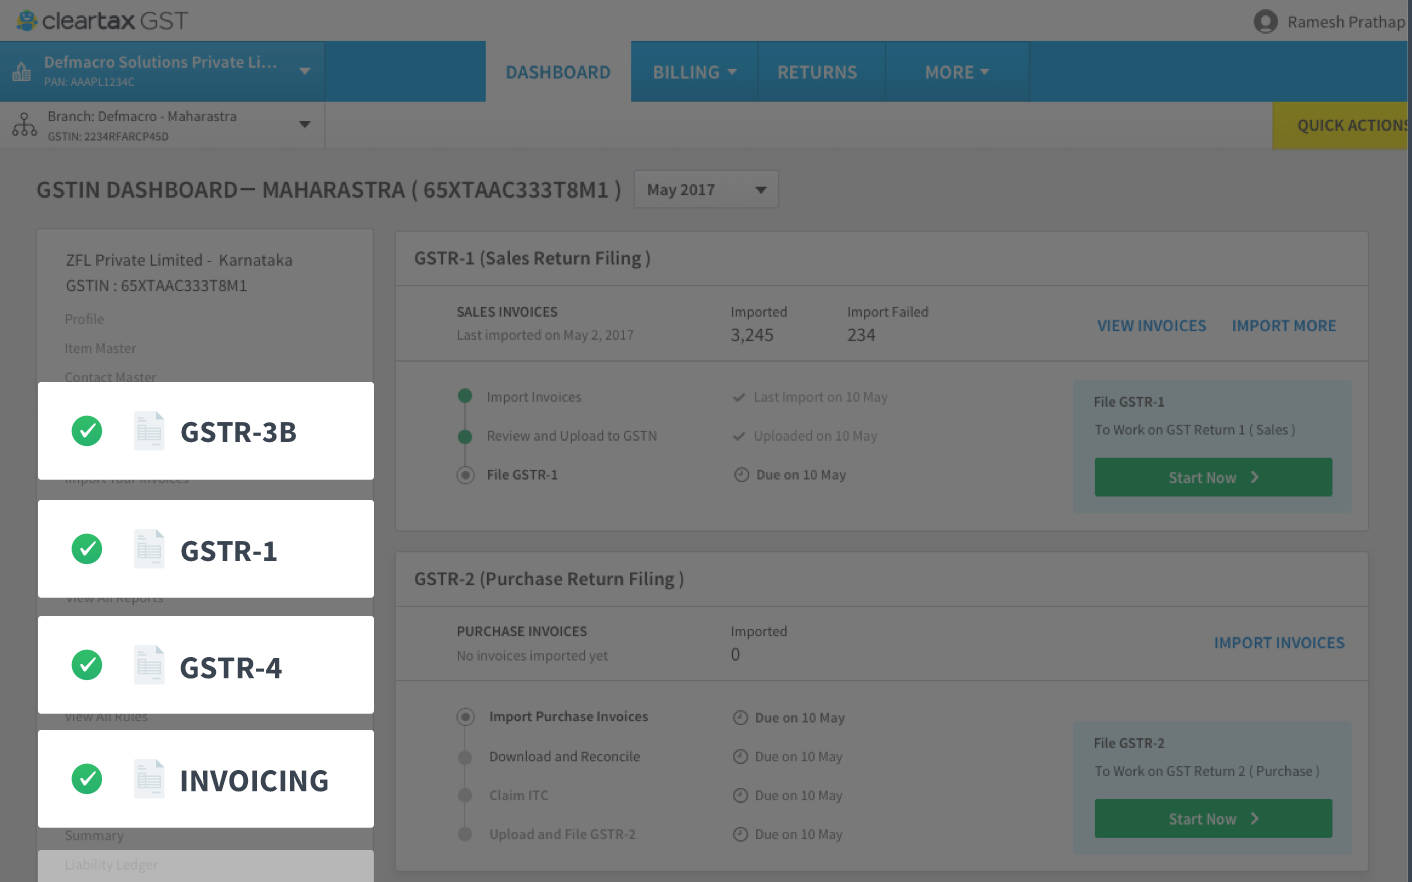Screen dimensions: 1412x882
Task: Click Start Now to file GSTR-1
Action: (1213, 477)
